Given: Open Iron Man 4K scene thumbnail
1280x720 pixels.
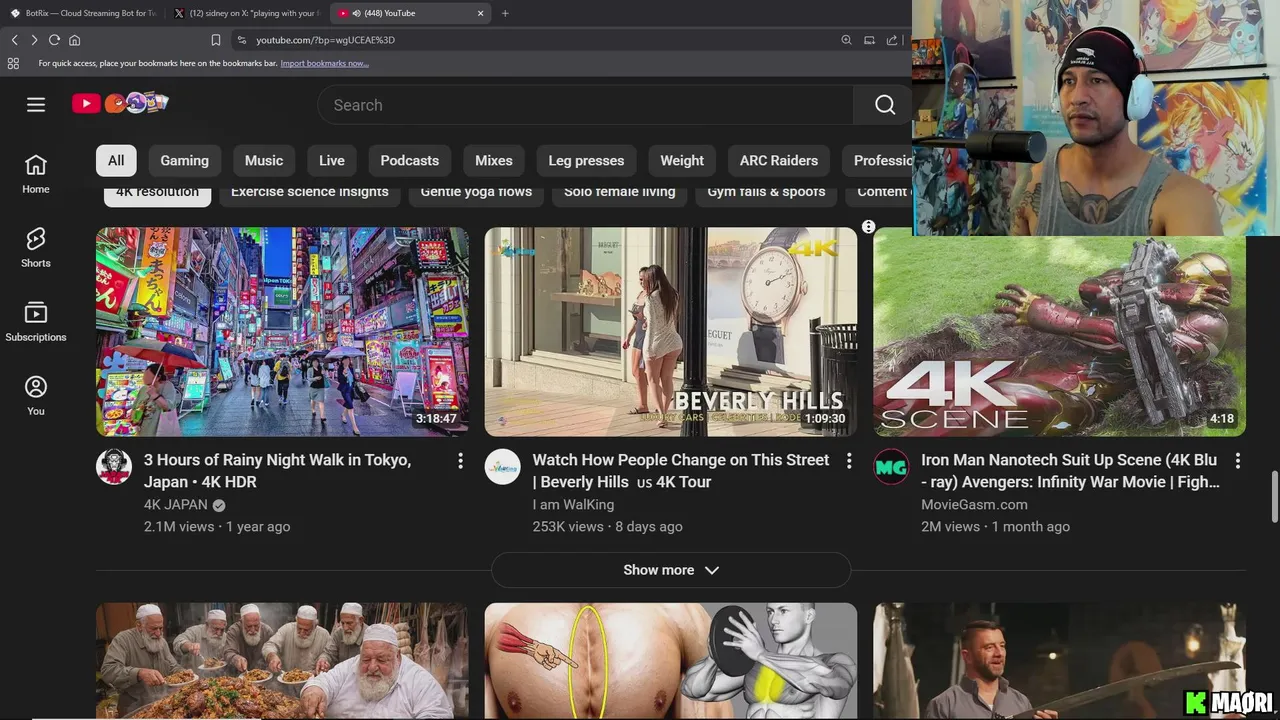Looking at the screenshot, I should tap(1060, 337).
